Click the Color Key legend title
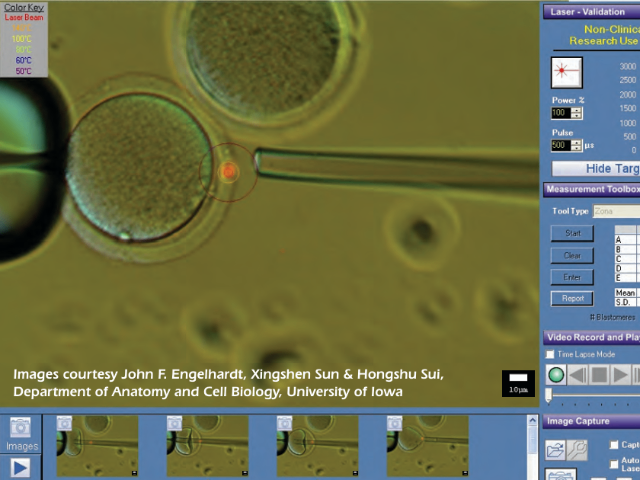 pyautogui.click(x=24, y=7)
